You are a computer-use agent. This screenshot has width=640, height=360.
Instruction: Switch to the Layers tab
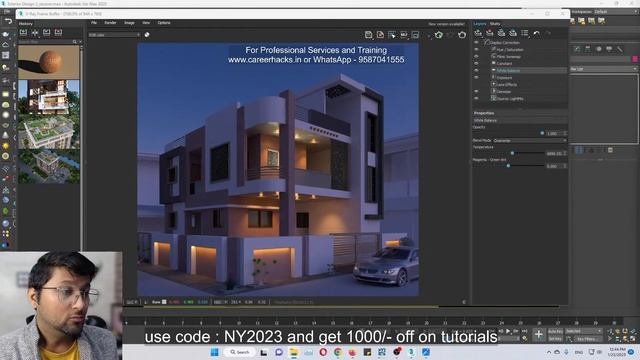[x=480, y=24]
